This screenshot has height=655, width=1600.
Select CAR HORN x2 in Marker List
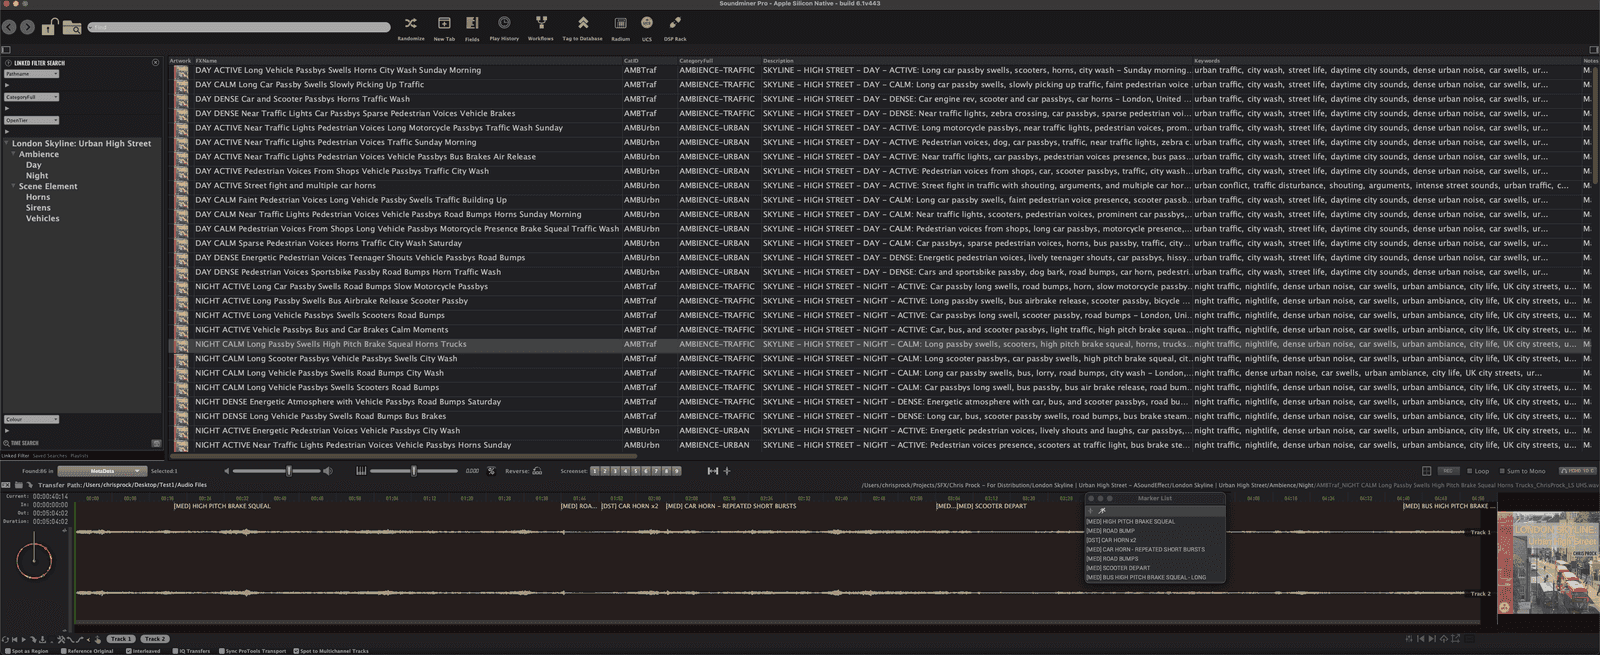pos(1111,540)
